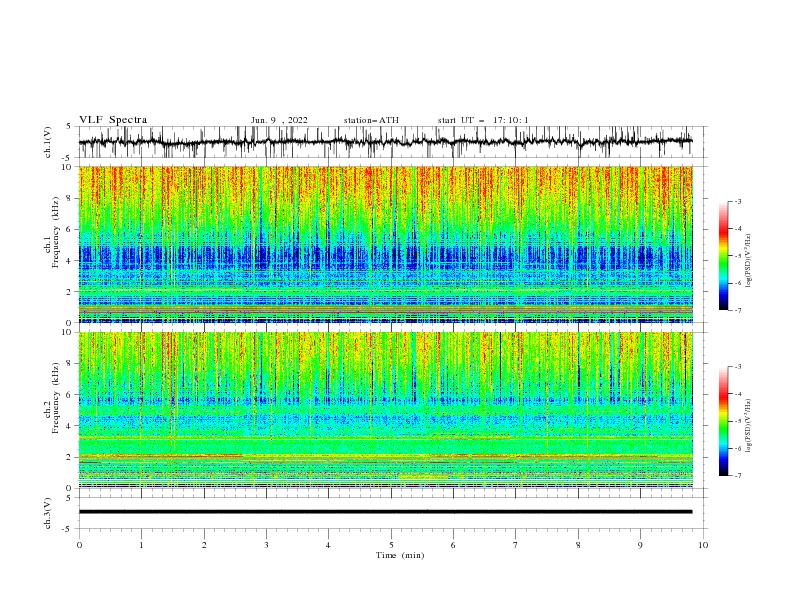Click the ch.1 spectrogram color scale bar
This screenshot has height=612, width=792.
point(724,256)
